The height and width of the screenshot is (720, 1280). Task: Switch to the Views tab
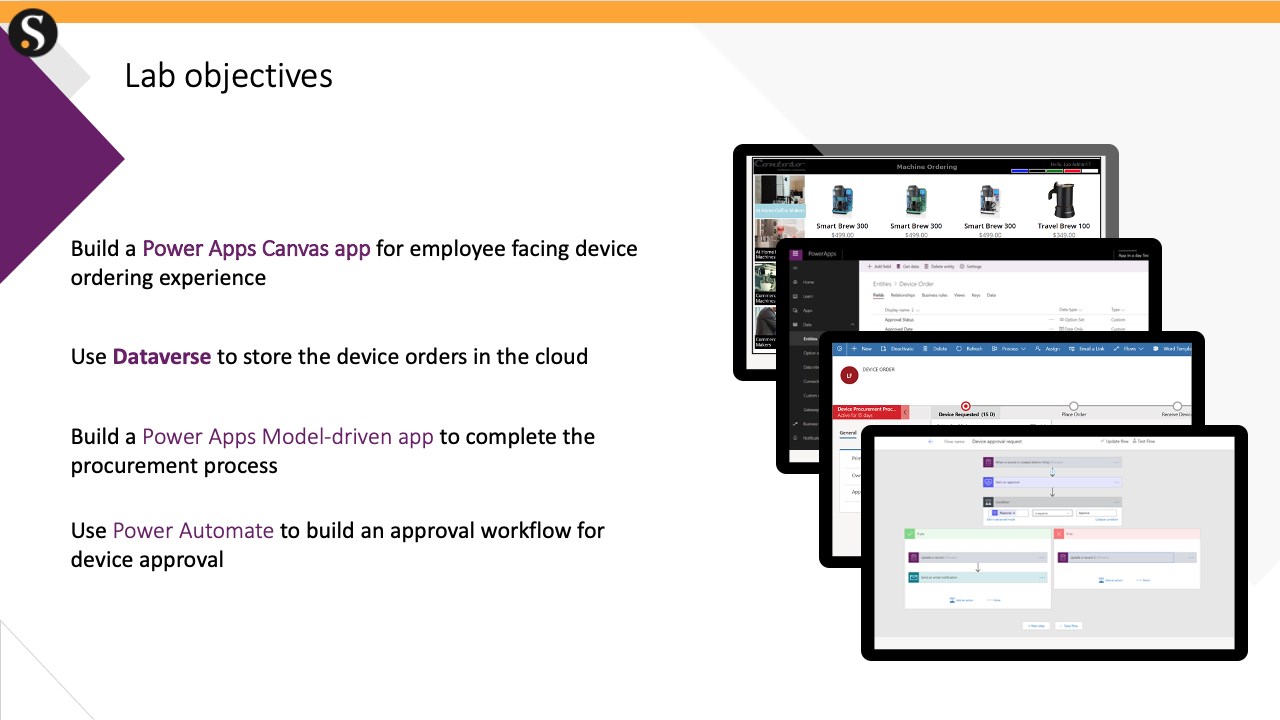click(959, 295)
